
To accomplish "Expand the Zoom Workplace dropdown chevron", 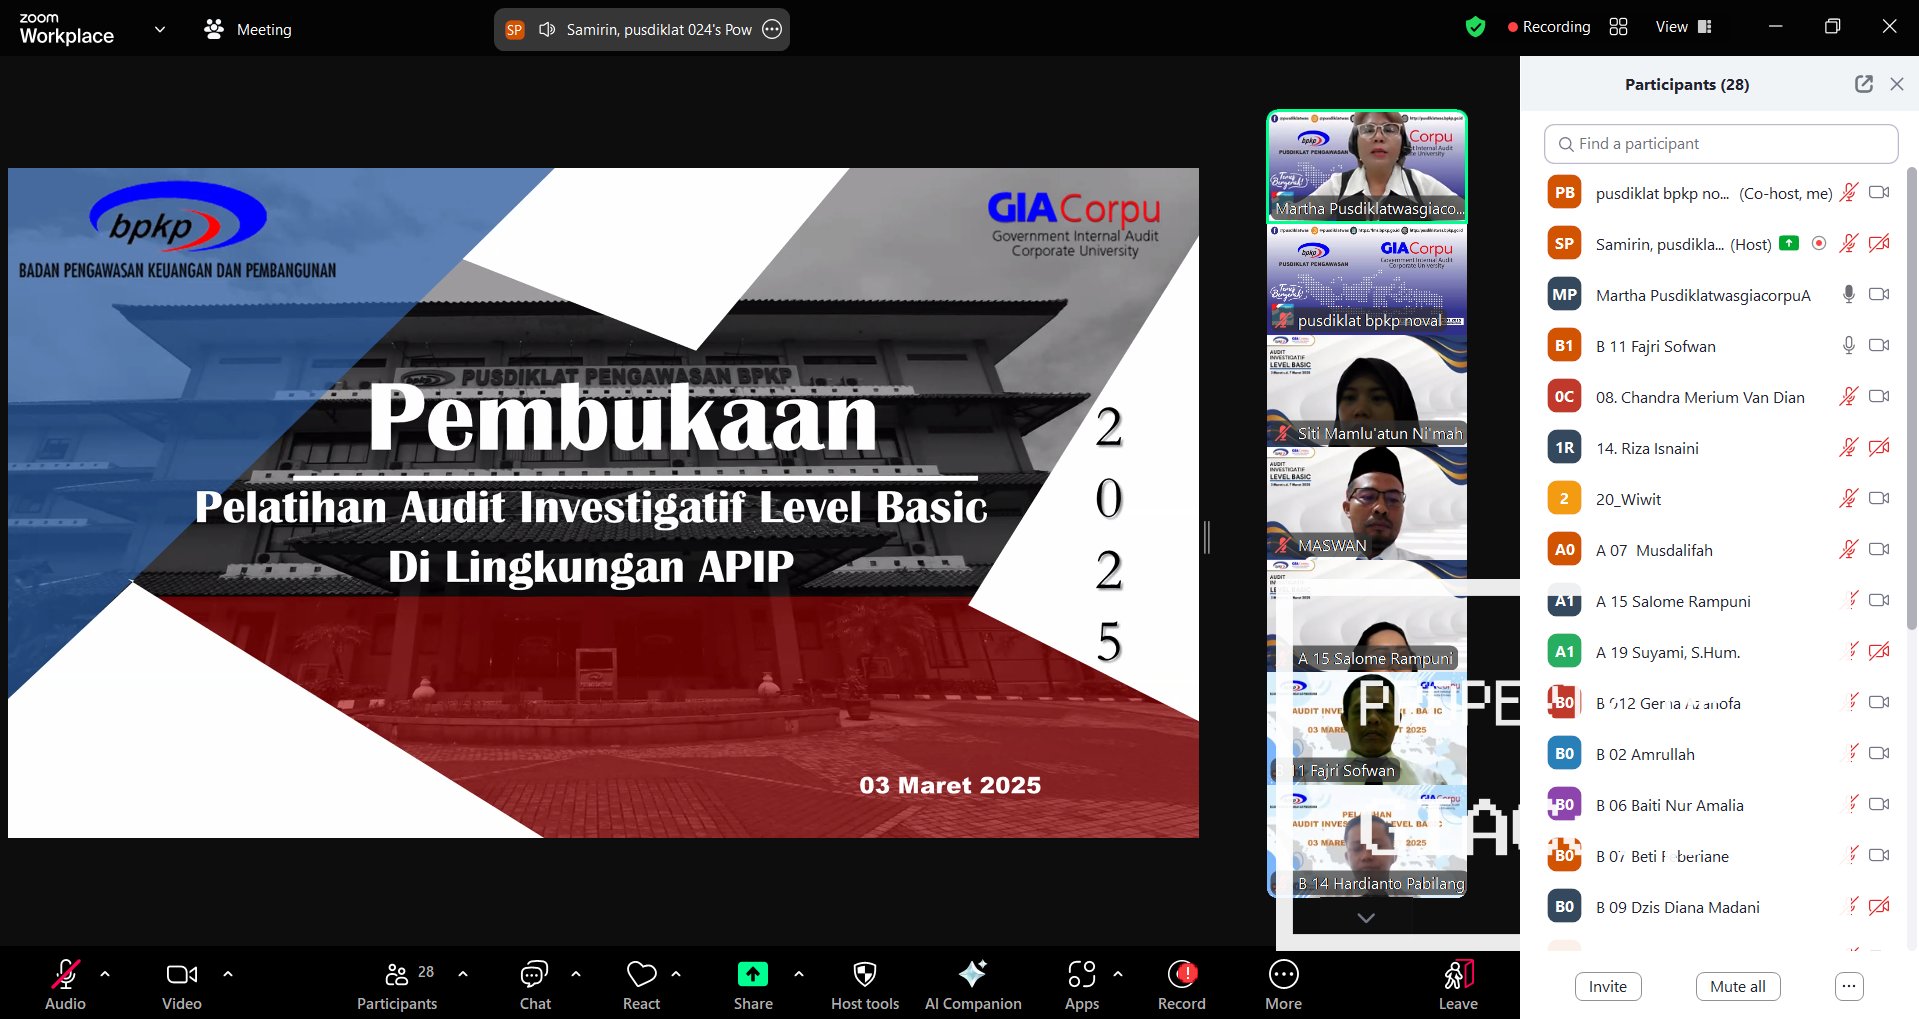I will [x=159, y=29].
